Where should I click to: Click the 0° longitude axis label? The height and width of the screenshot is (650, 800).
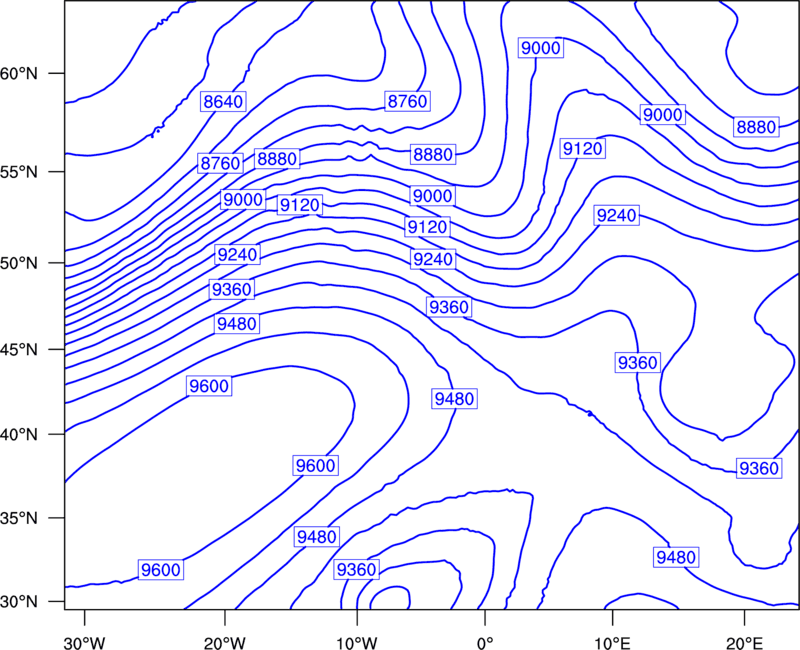(485, 643)
